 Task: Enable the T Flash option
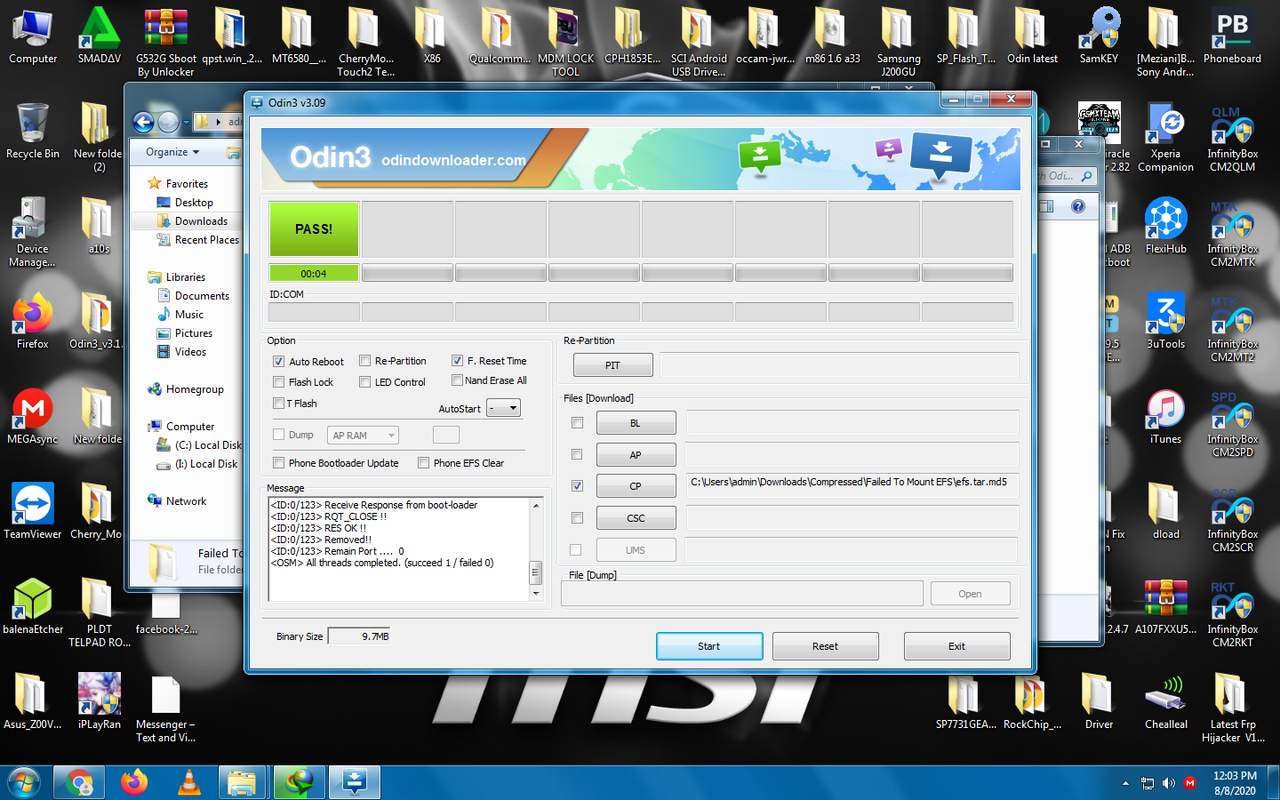279,403
